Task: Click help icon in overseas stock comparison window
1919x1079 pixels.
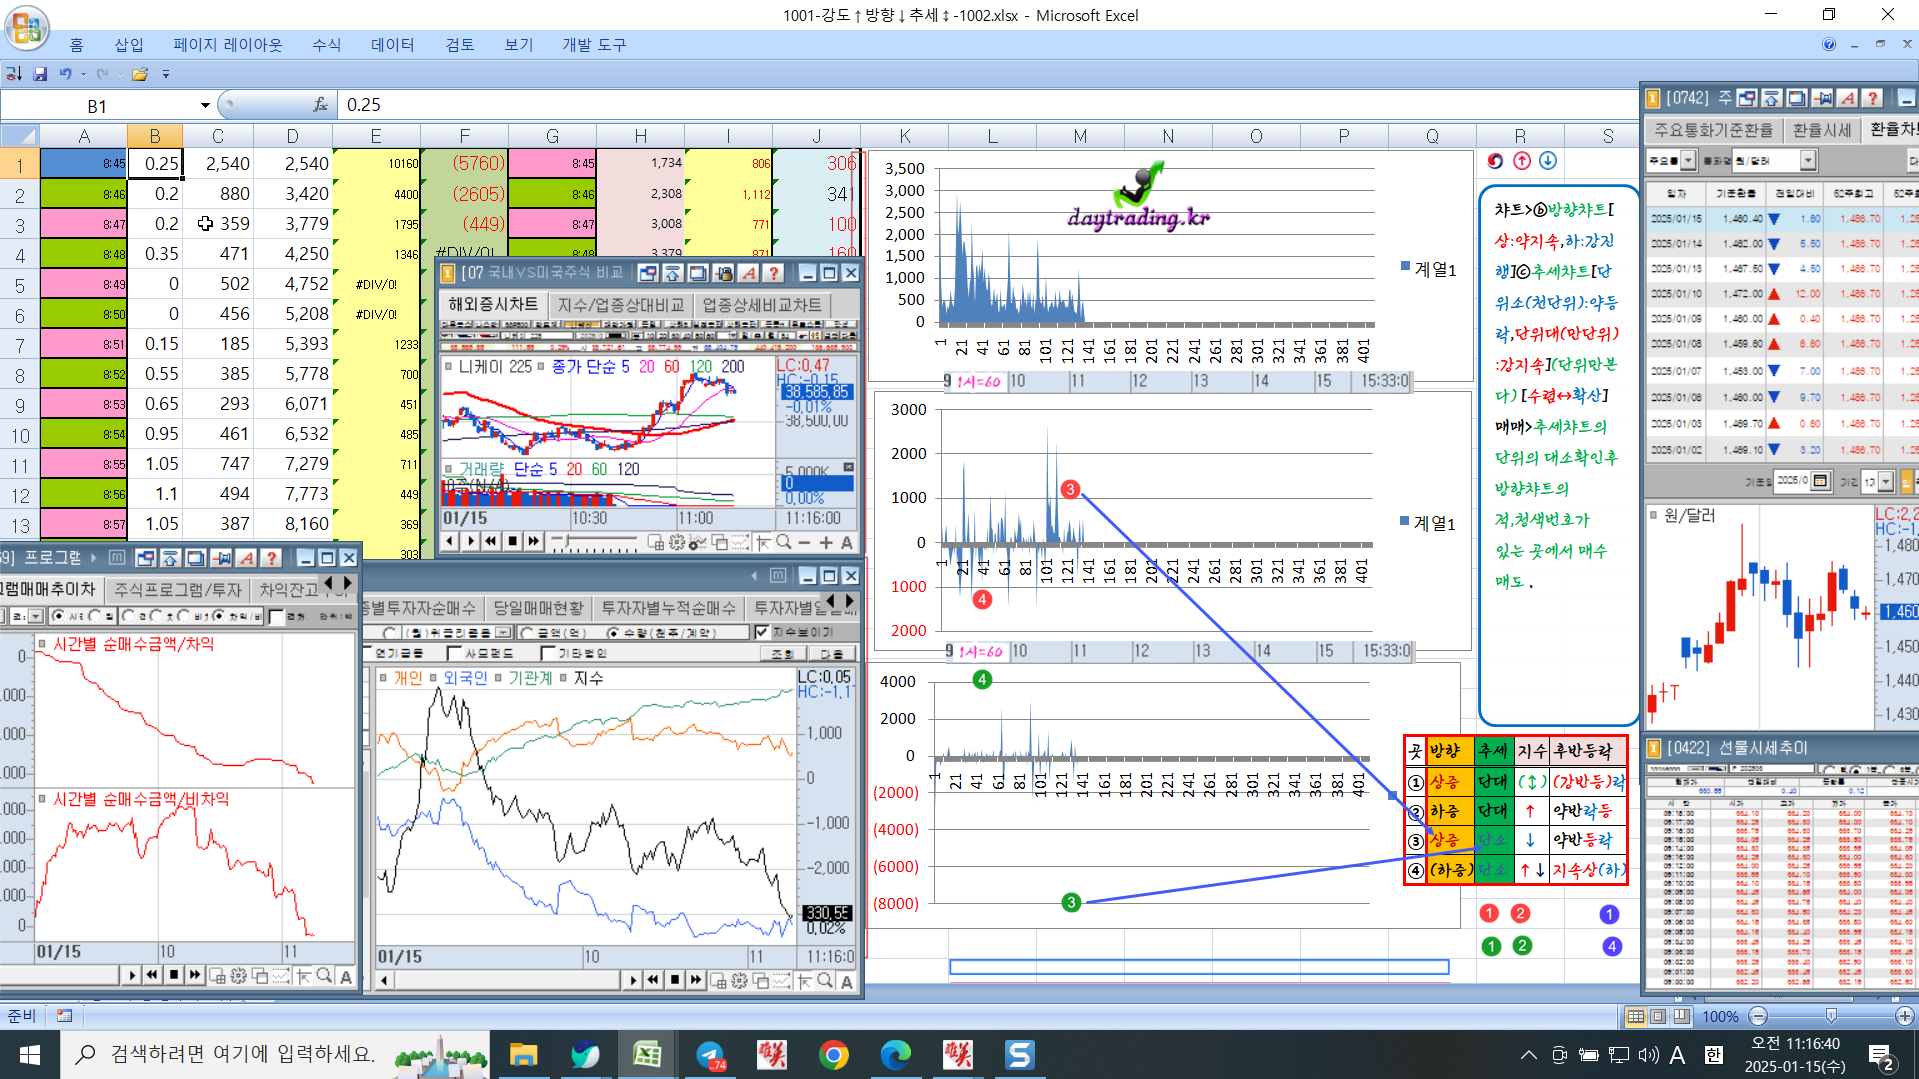Action: 773,273
